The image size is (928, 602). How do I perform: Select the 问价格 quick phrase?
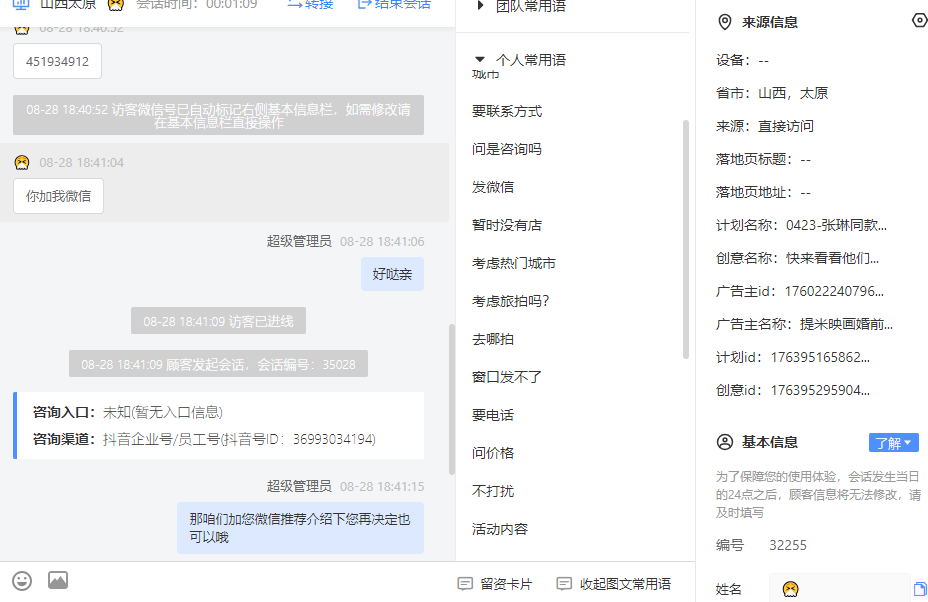coord(493,453)
